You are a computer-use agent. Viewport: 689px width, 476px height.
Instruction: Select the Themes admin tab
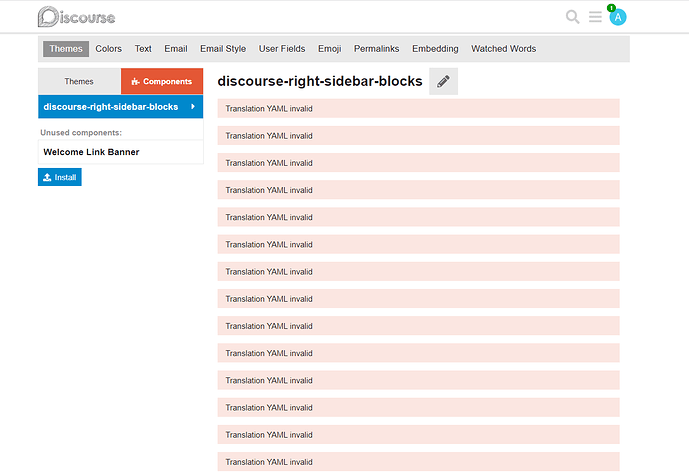66,49
